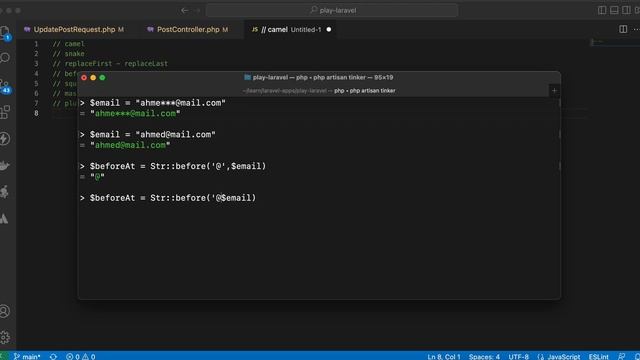Viewport: 640px width, 360px height.
Task: Split the editor to the right
Action: (623, 29)
